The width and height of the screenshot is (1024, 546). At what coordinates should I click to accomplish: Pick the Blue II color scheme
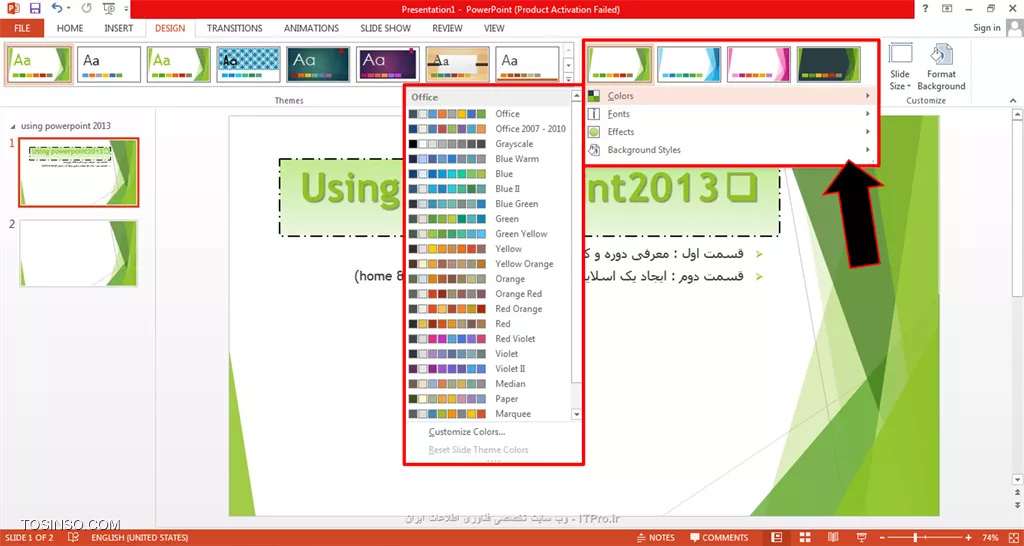[x=488, y=189]
